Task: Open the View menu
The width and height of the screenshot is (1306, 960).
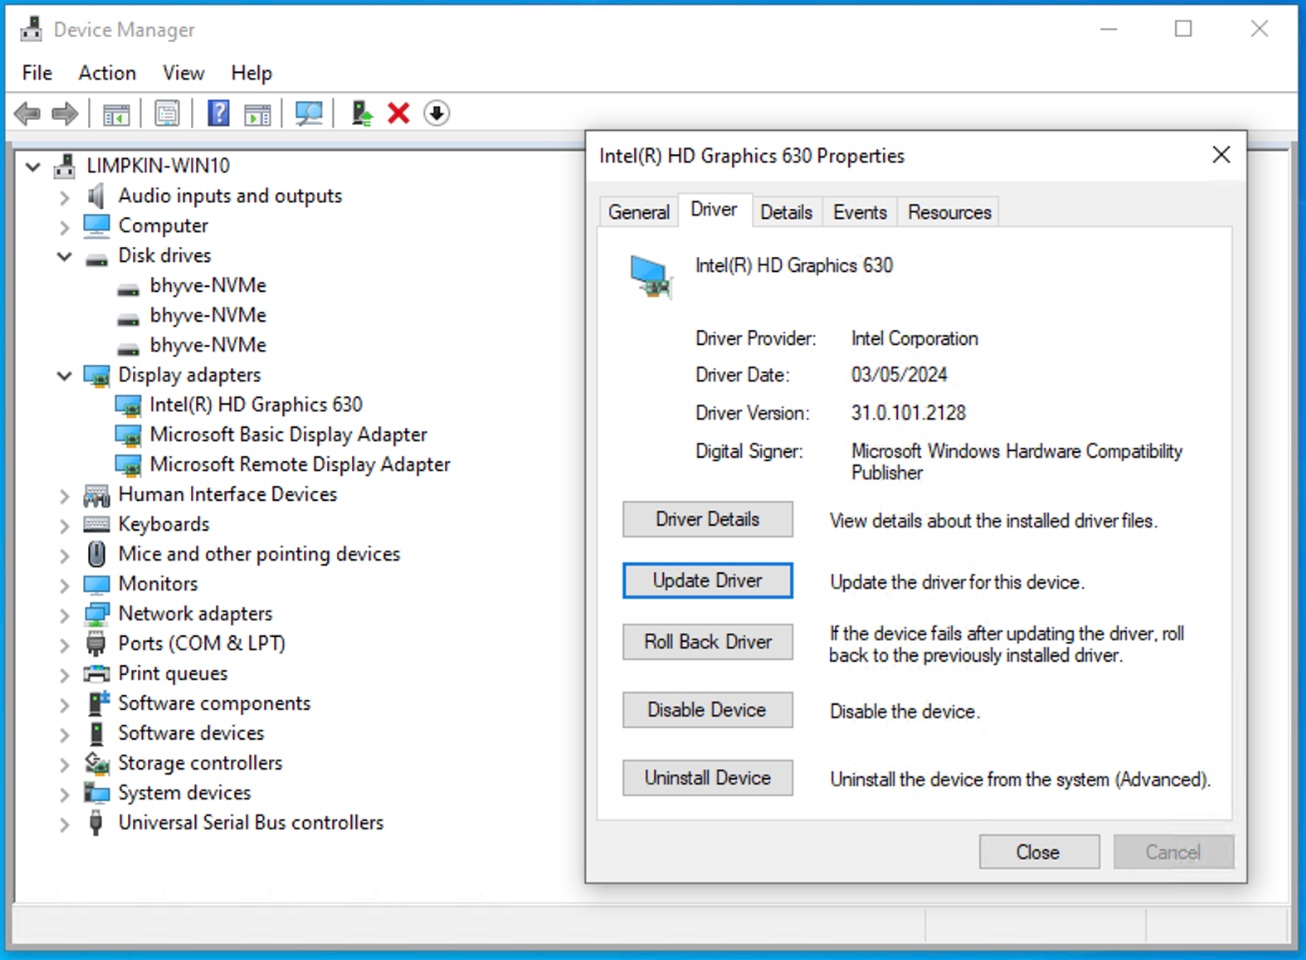Action: pyautogui.click(x=183, y=73)
